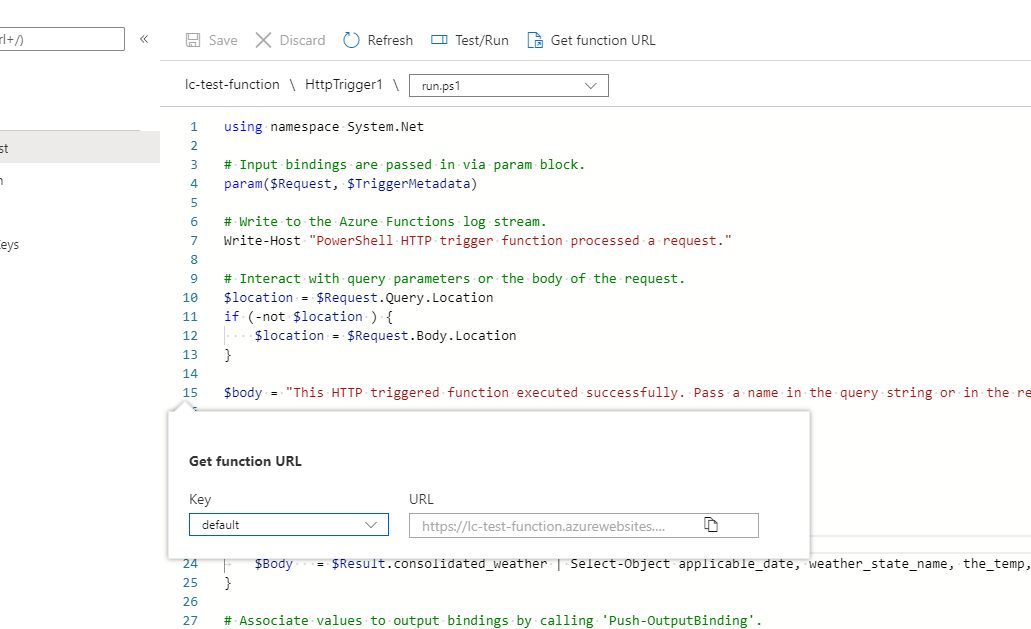Open the run.ps1 file dropdown

(508, 86)
